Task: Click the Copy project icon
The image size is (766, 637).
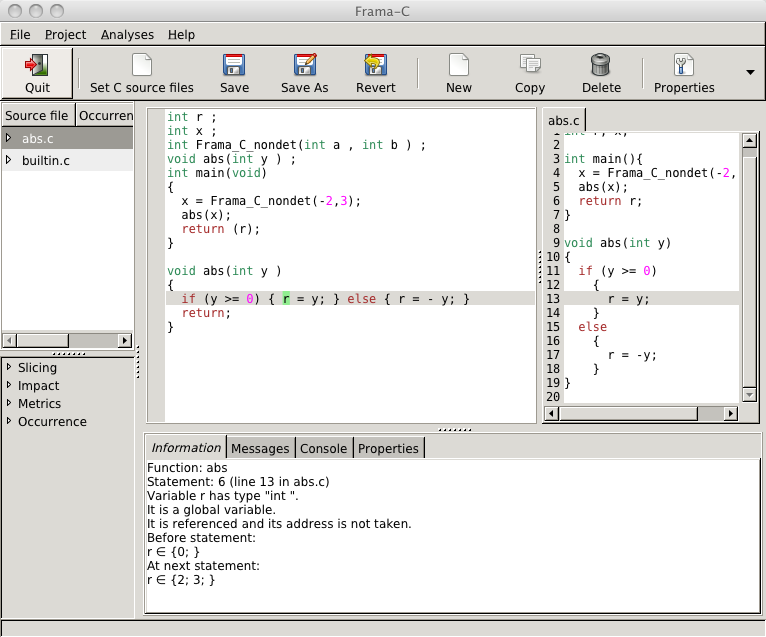Action: pyautogui.click(x=530, y=64)
